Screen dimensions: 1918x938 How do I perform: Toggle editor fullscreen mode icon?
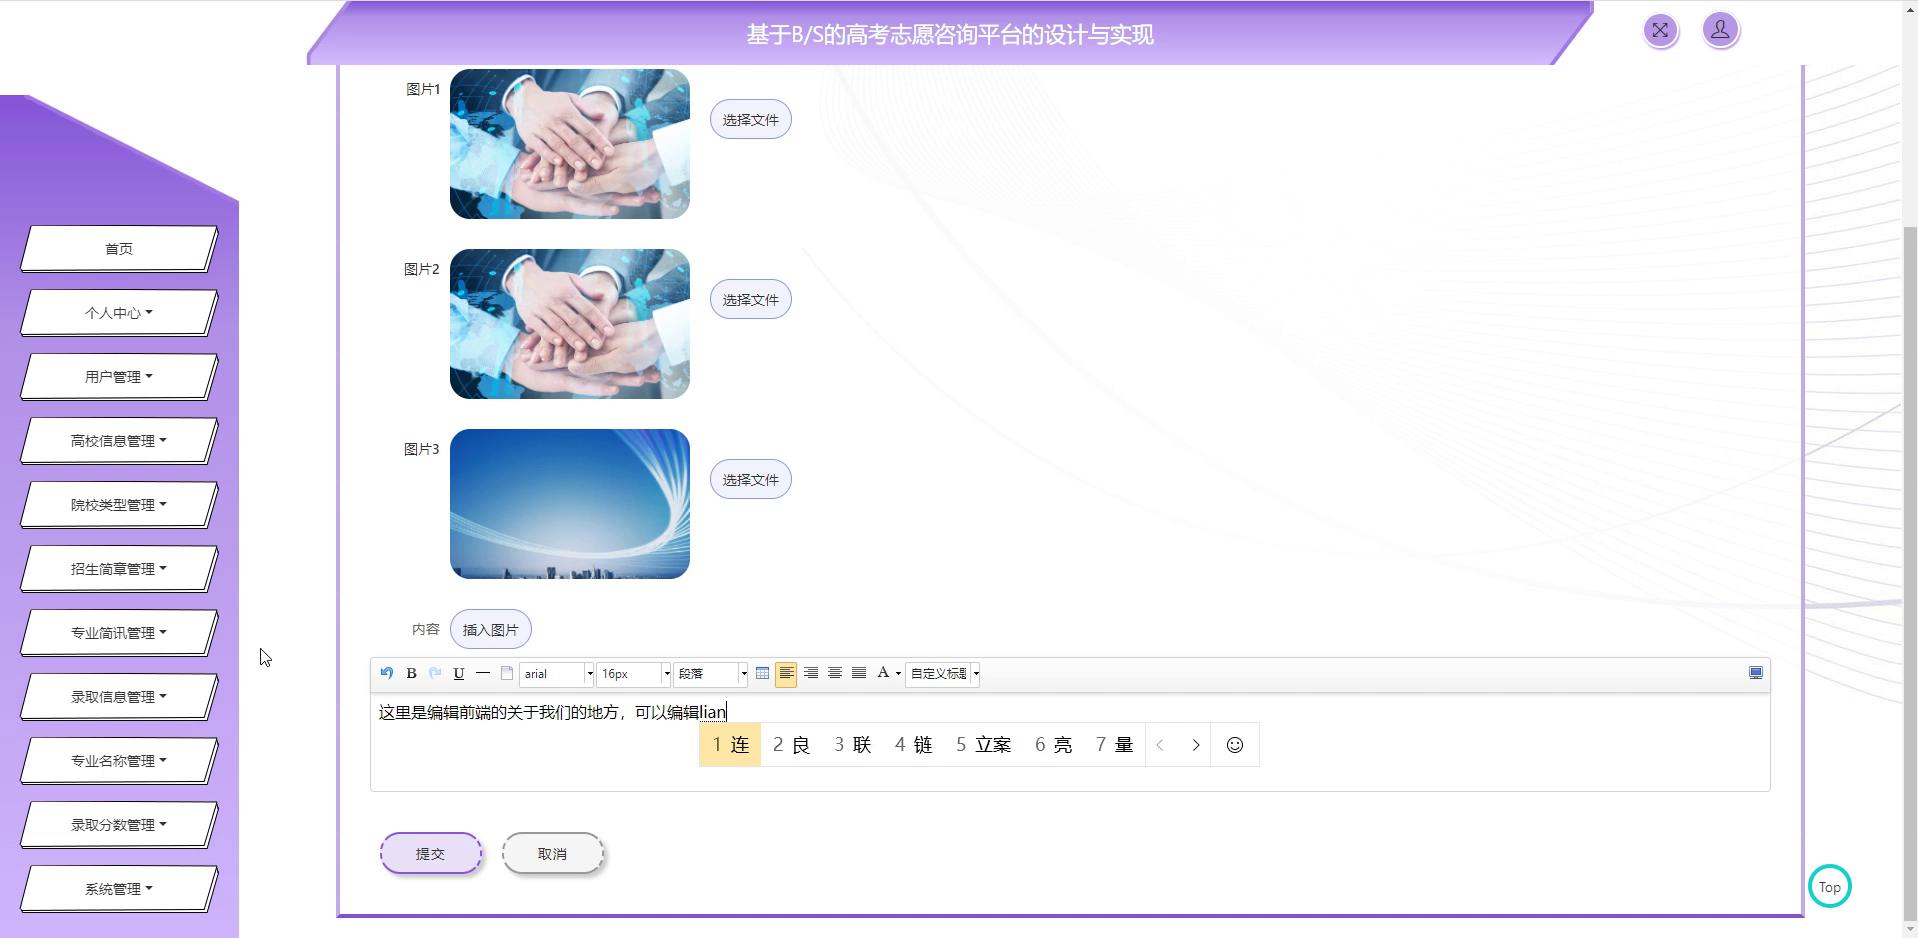pyautogui.click(x=1755, y=673)
